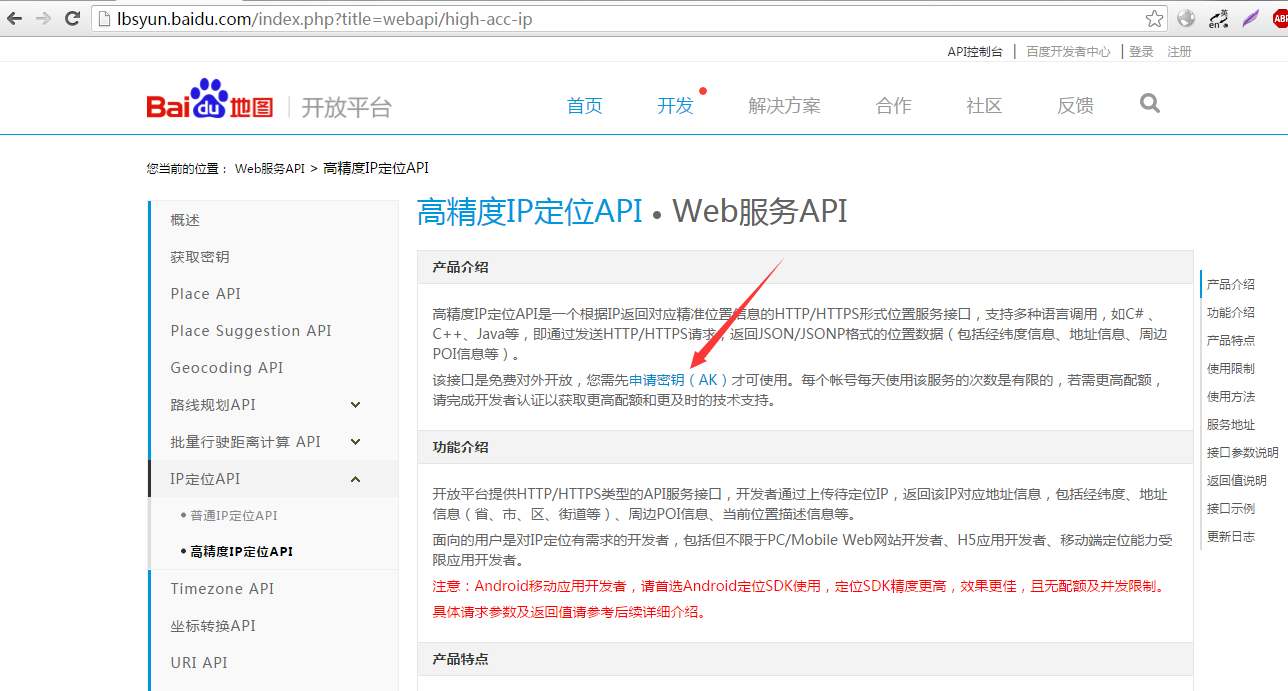
Task: Select URI API in sidebar
Action: pyautogui.click(x=198, y=663)
